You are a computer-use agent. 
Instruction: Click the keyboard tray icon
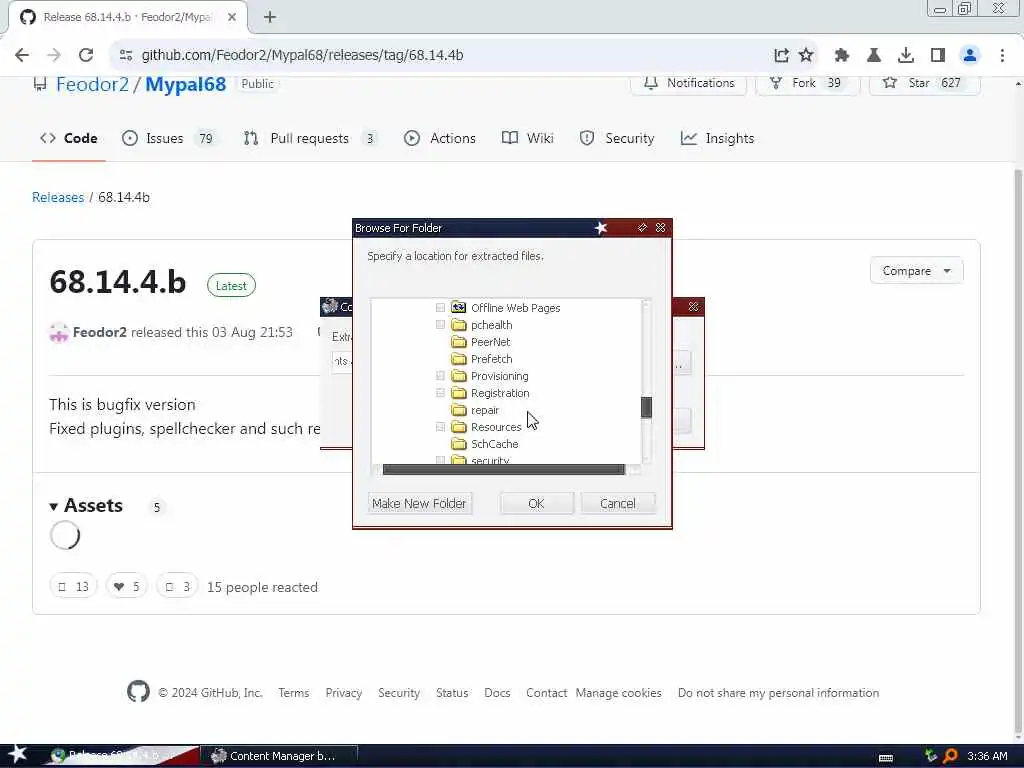[886, 757]
